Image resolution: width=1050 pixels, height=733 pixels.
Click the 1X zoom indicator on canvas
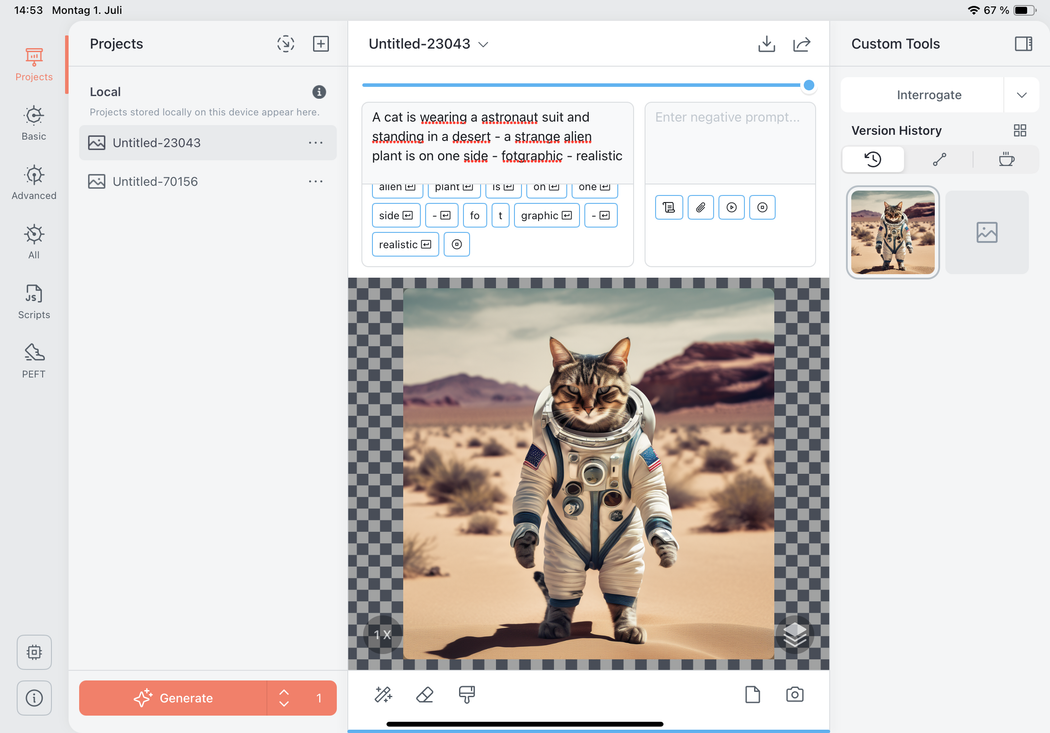pyautogui.click(x=382, y=635)
